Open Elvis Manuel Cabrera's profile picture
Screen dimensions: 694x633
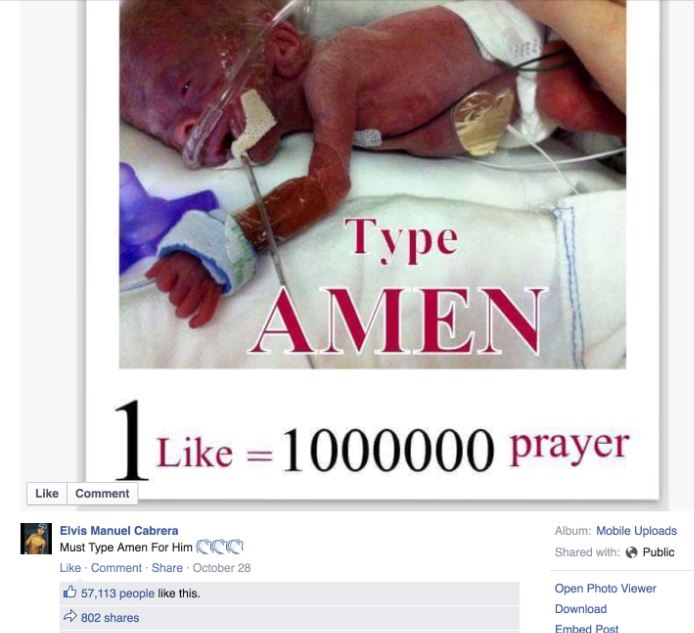[36, 538]
